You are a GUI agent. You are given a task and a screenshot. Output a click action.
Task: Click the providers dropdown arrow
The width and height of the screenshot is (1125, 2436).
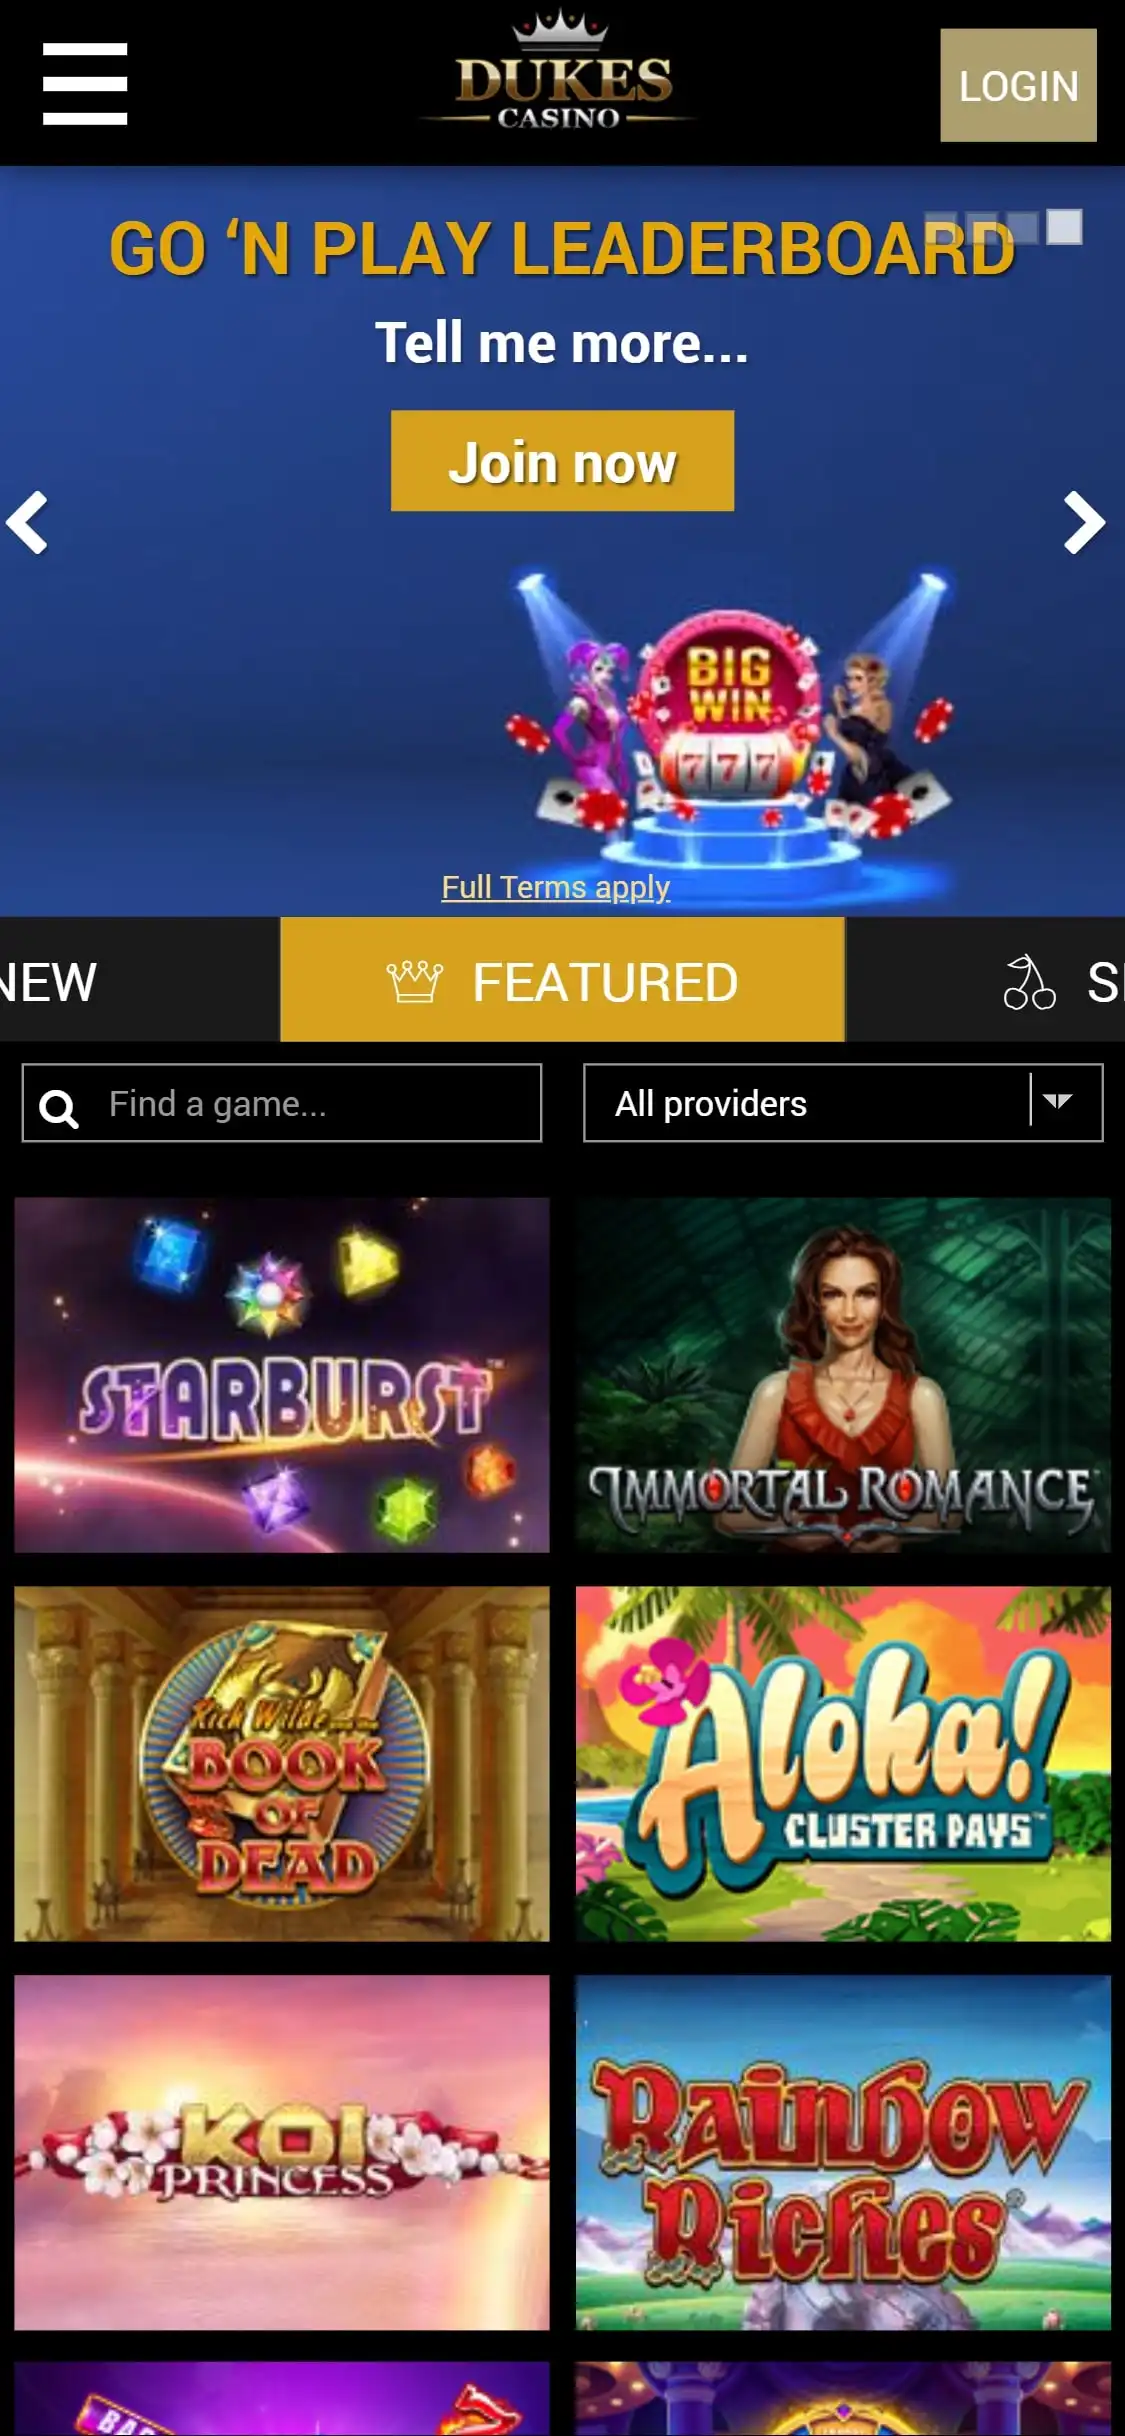1057,1101
